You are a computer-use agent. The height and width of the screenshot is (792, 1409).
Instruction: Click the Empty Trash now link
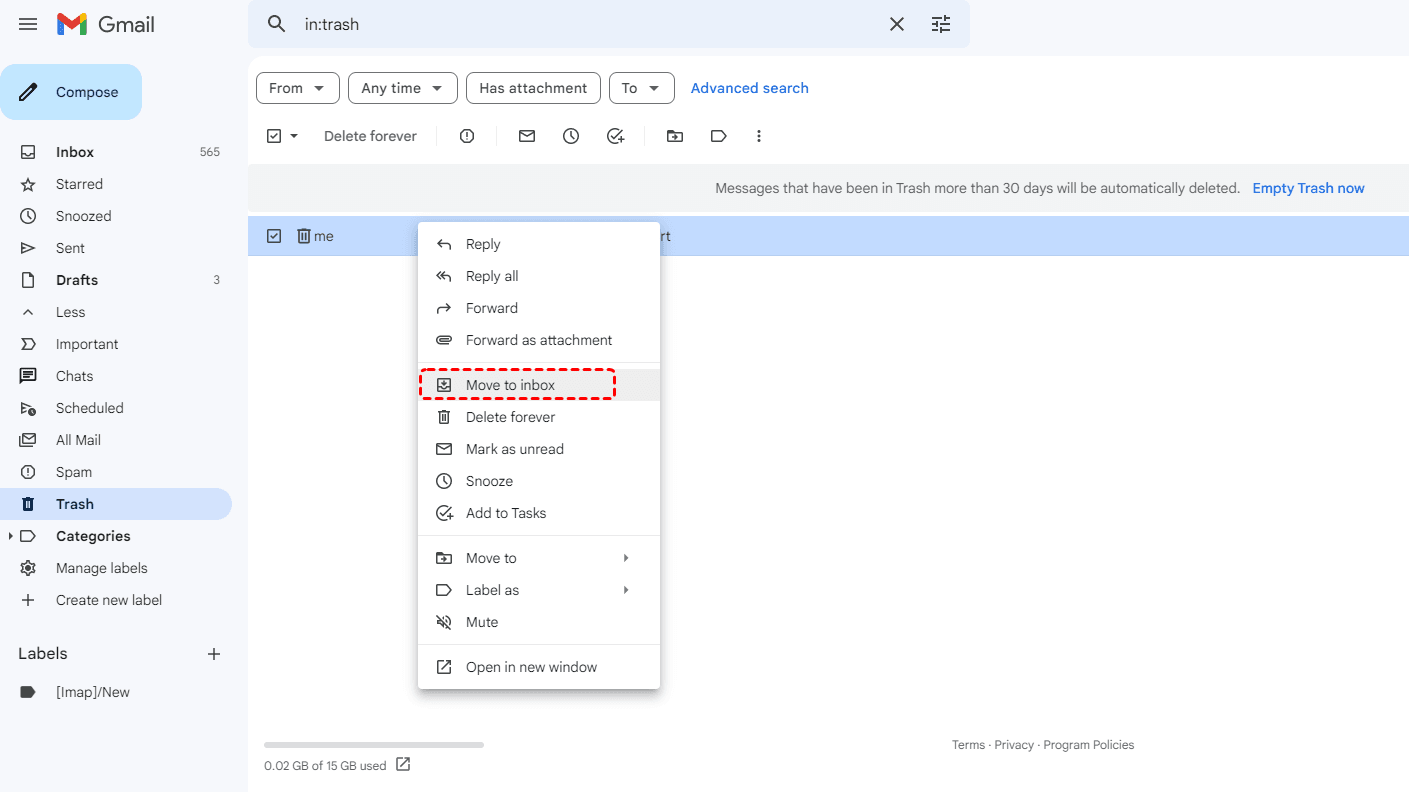click(x=1308, y=188)
